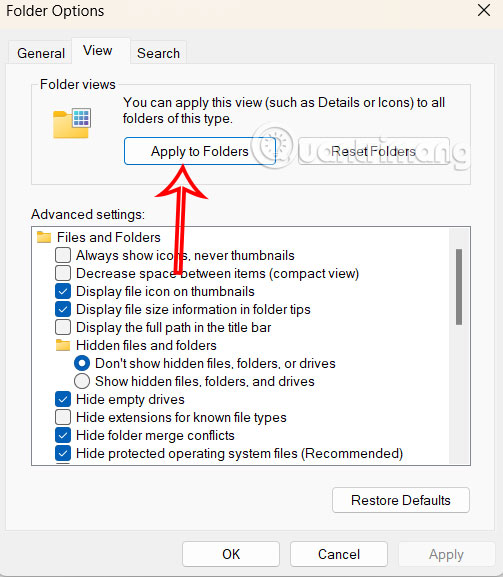Image resolution: width=503 pixels, height=577 pixels.
Task: Uncheck Display file icon on thumbnails
Action: coord(63,291)
